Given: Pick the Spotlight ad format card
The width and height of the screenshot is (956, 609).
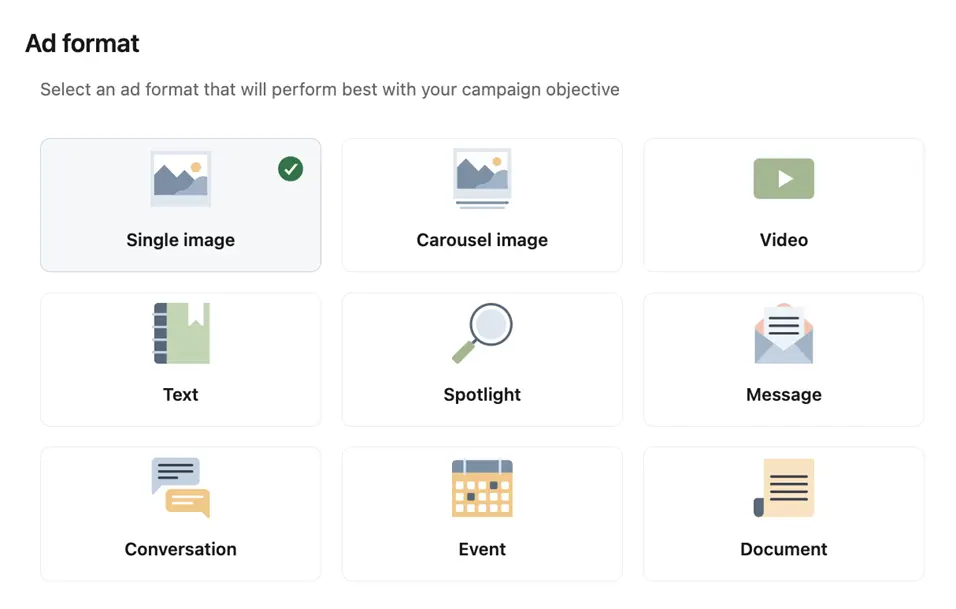Looking at the screenshot, I should click(x=482, y=359).
